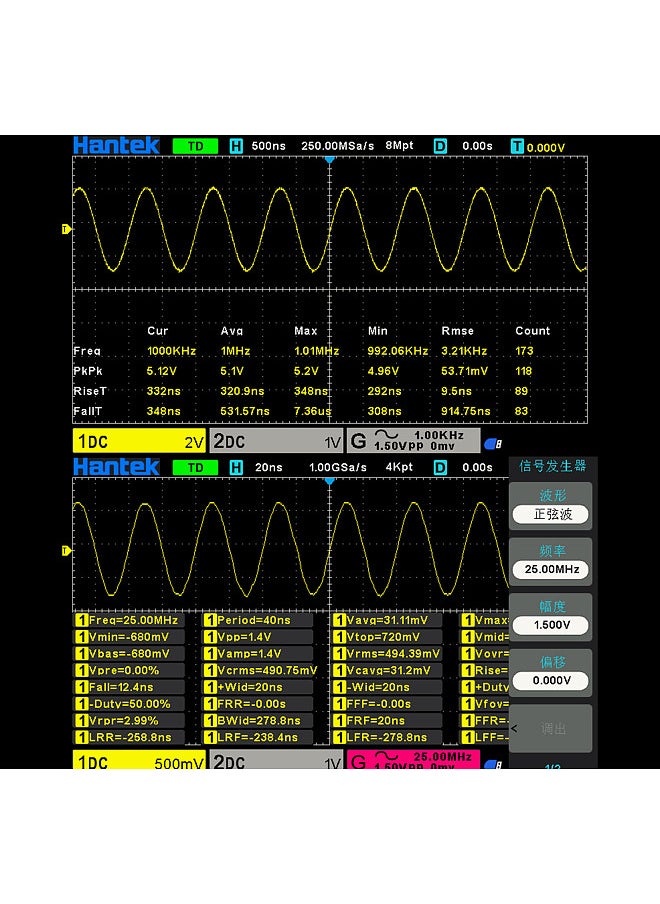The height and width of the screenshot is (904, 660).
Task: Click the 500ns timebase value
Action: [x=269, y=146]
